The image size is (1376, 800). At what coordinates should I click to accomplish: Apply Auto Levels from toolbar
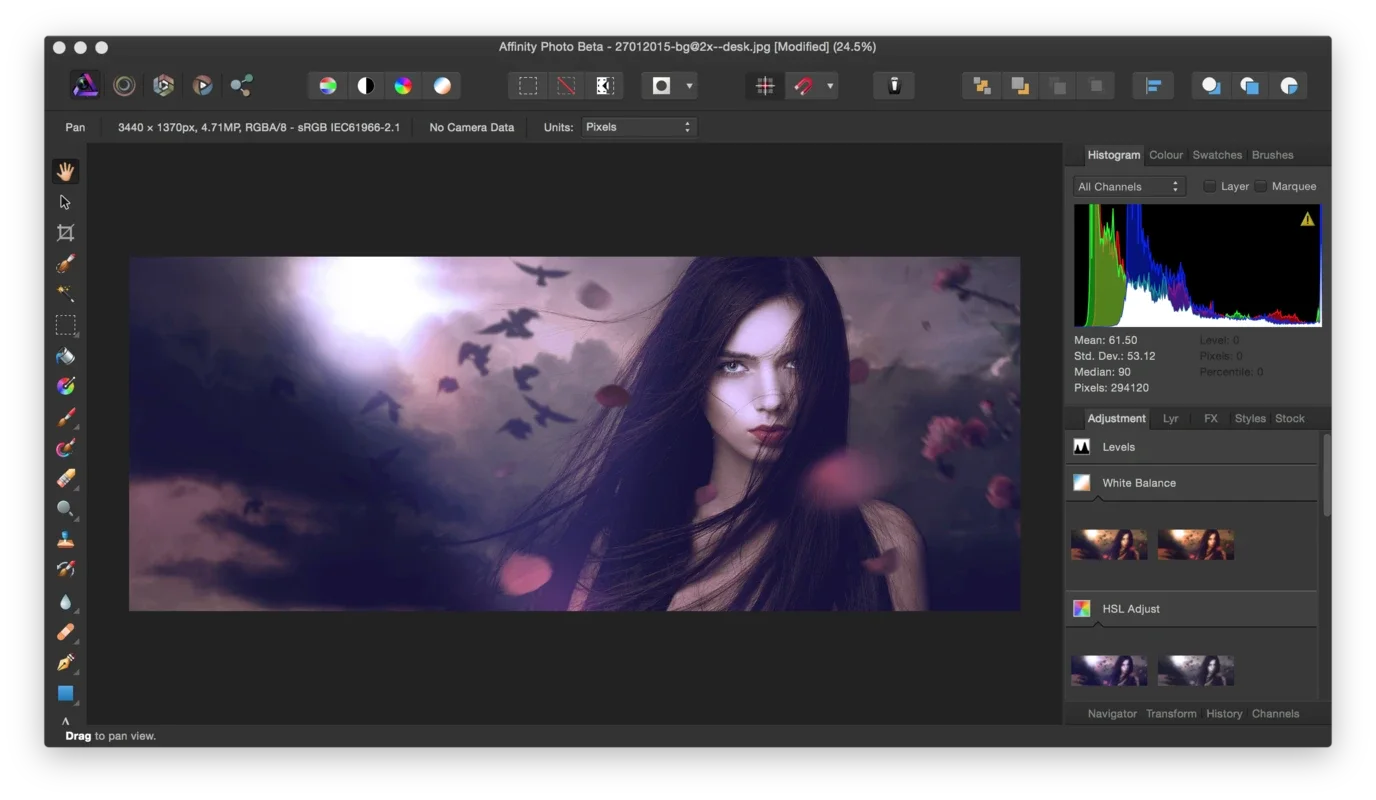coord(328,86)
